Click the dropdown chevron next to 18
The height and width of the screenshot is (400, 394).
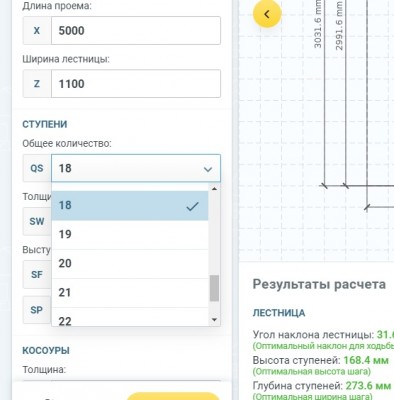[208, 169]
